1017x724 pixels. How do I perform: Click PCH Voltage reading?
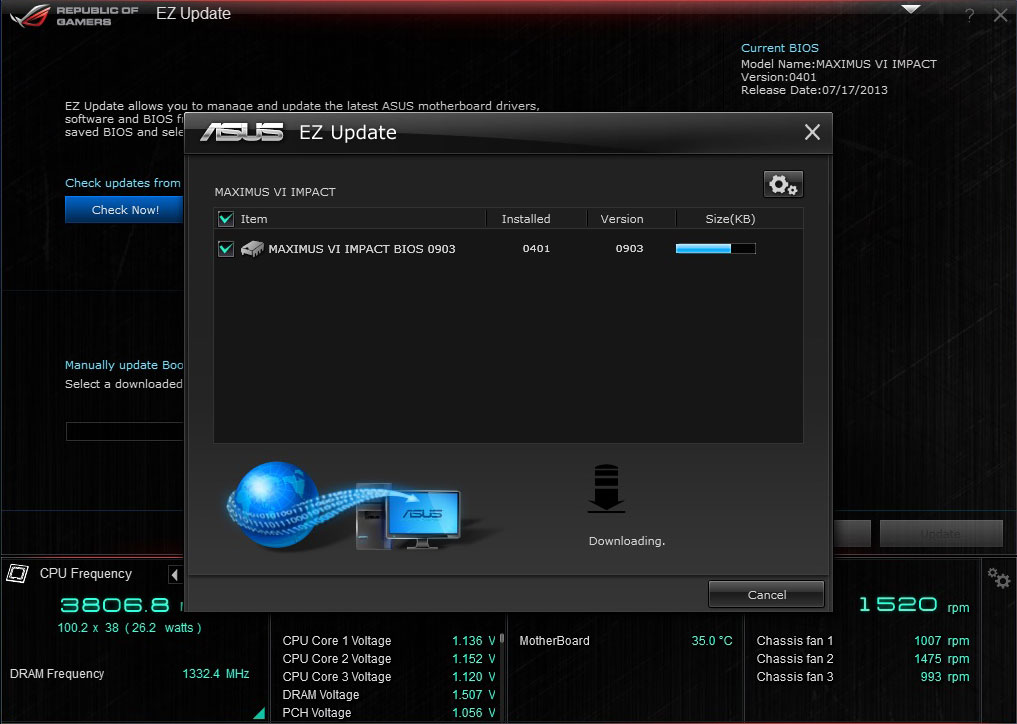point(473,712)
